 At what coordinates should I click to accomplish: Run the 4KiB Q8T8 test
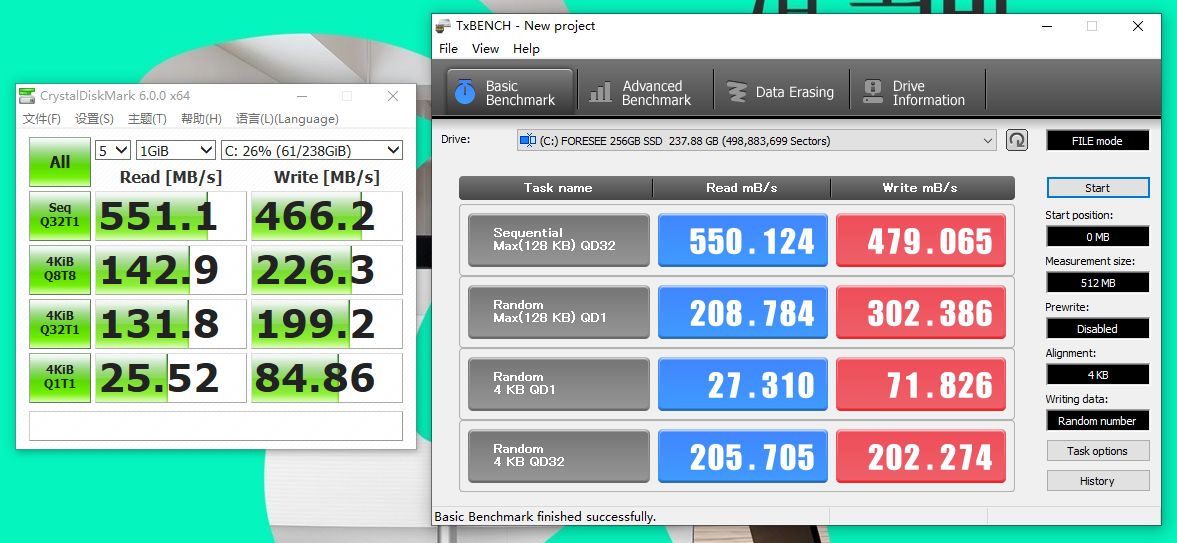point(60,270)
